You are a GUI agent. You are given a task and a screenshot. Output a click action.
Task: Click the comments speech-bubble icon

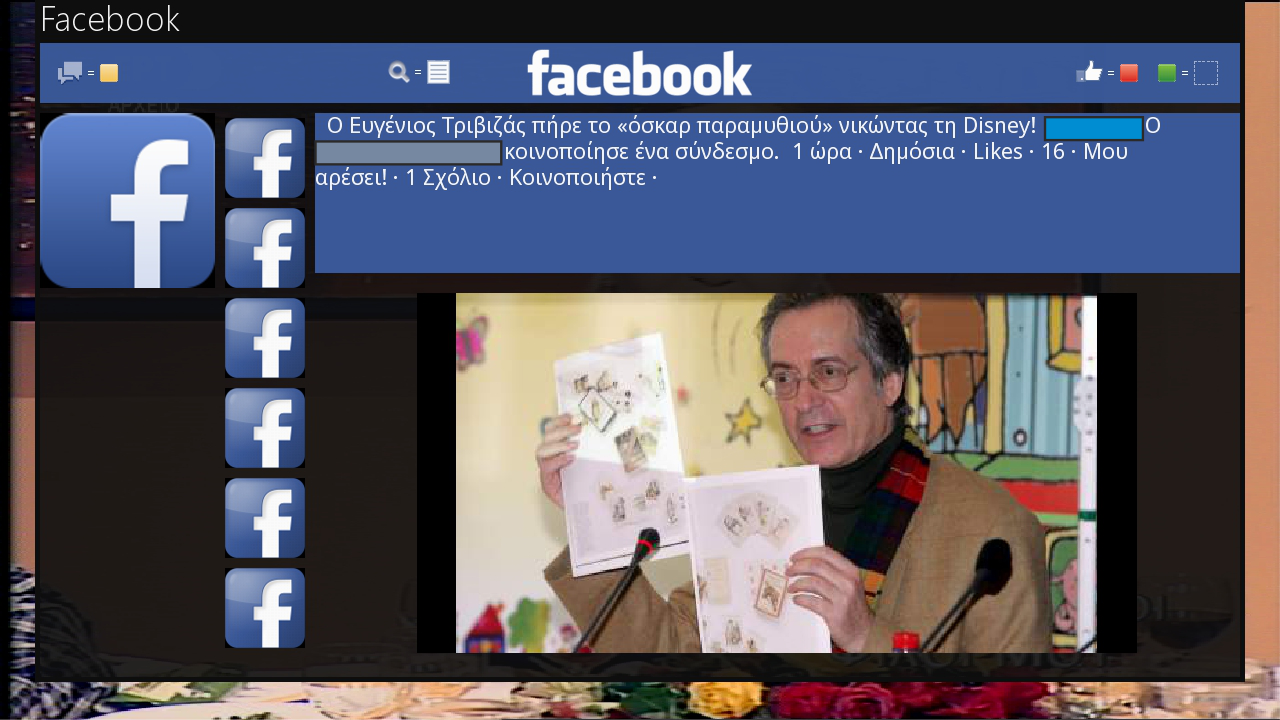pyautogui.click(x=69, y=73)
